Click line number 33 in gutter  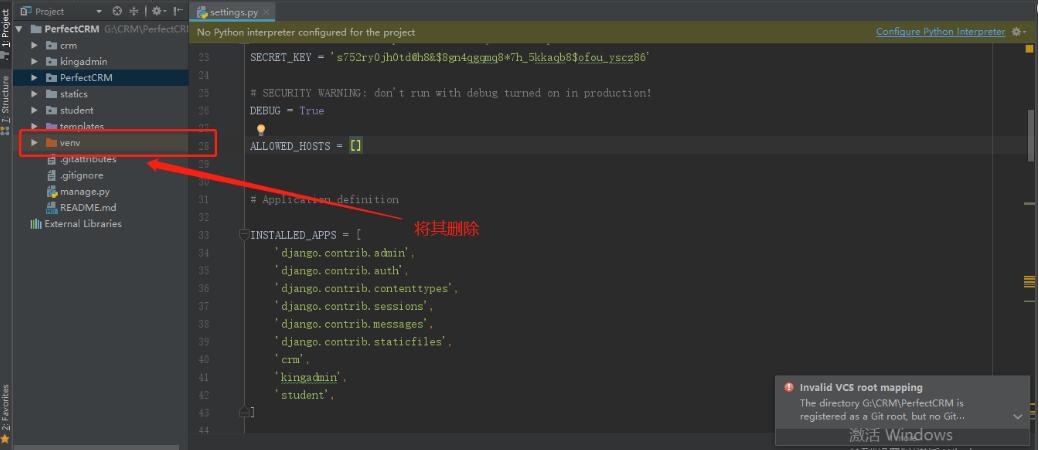coord(203,235)
